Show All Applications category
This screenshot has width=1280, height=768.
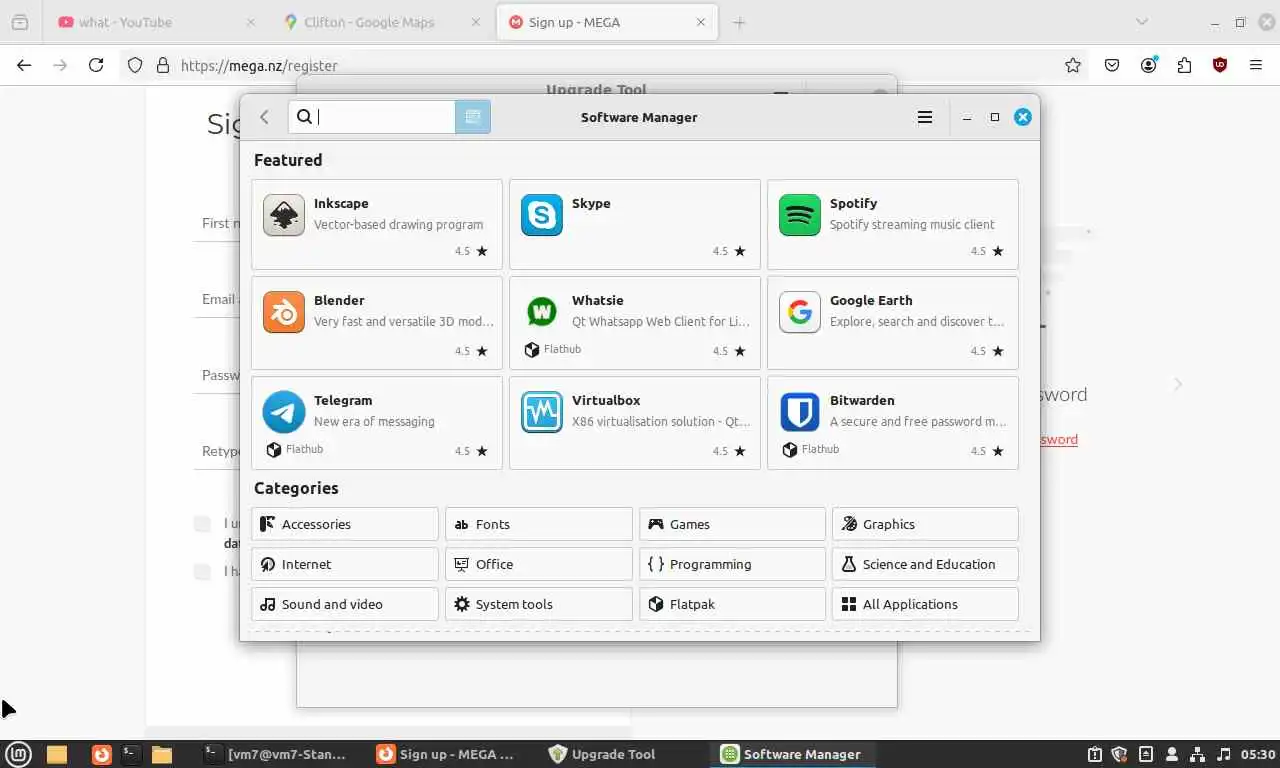click(x=925, y=604)
